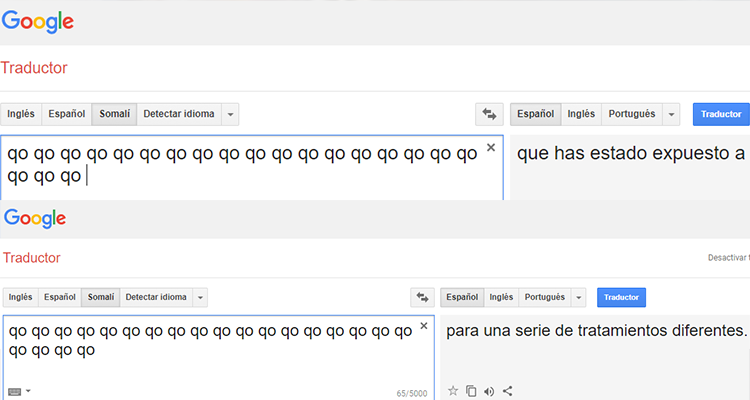This screenshot has height=400, width=750.
Task: Click the swap languages icon in lower translator
Action: point(422,297)
